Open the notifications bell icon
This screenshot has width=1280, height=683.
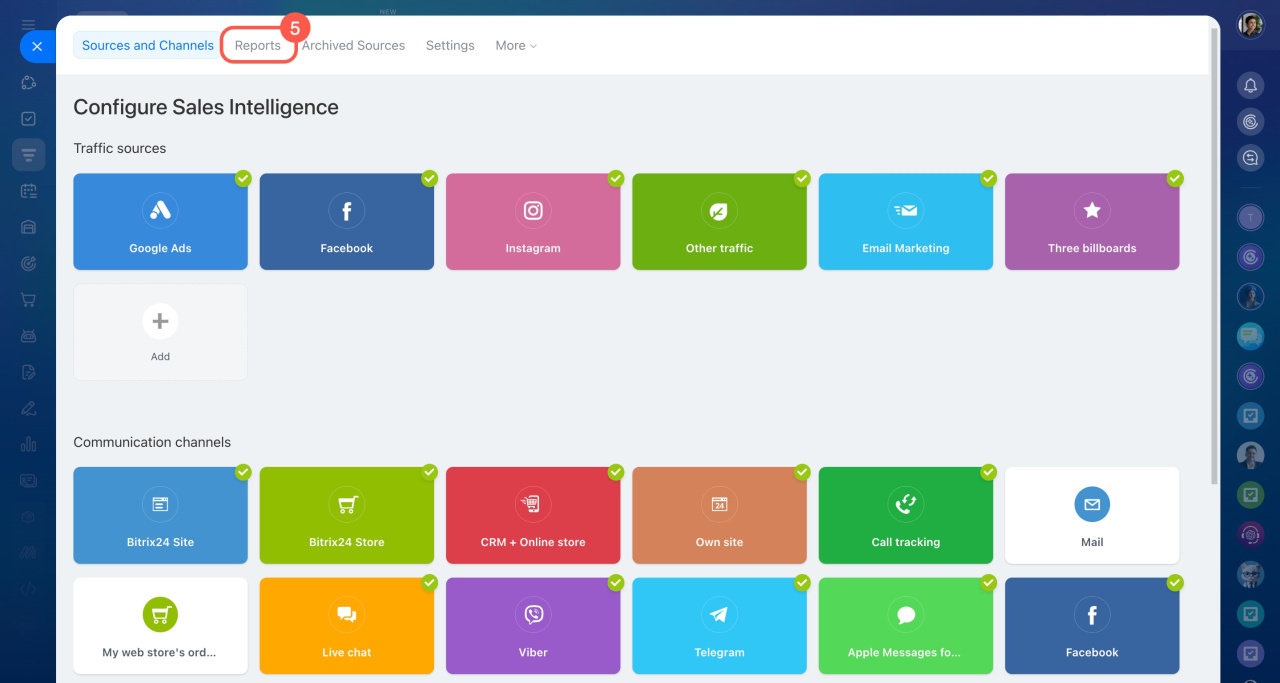(1250, 86)
